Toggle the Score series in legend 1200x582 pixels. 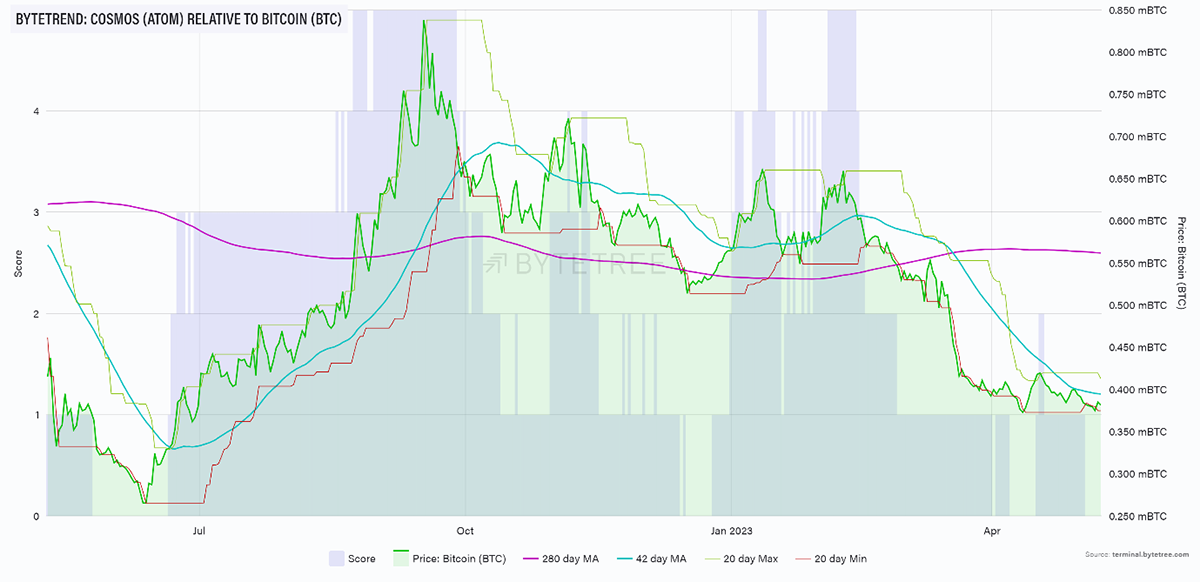(353, 558)
